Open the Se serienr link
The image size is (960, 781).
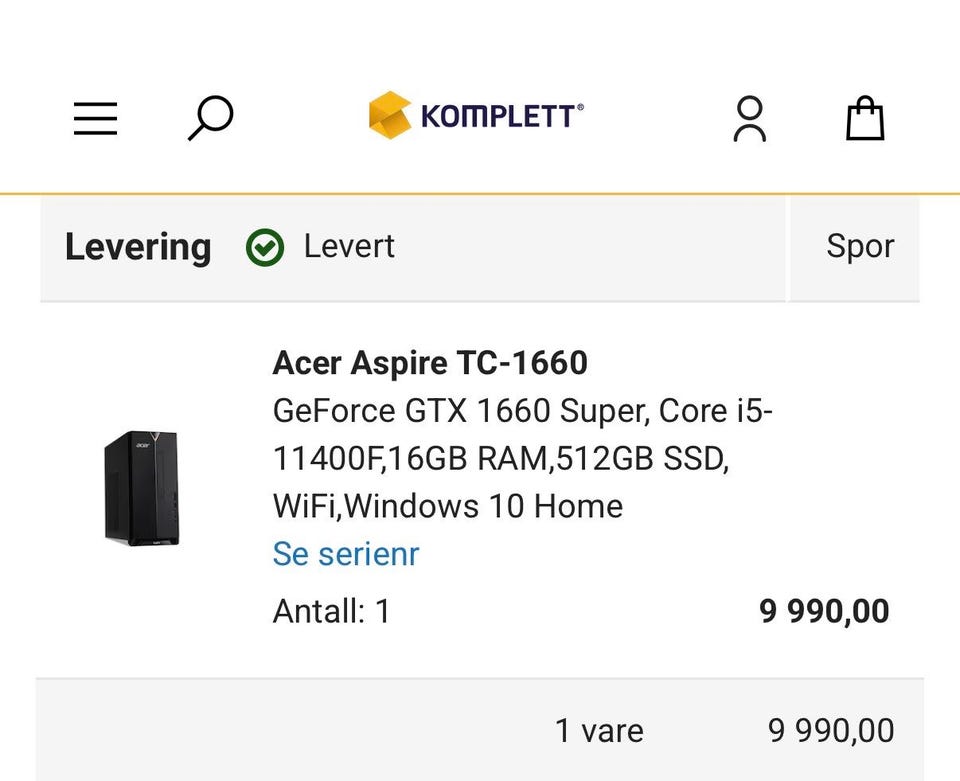(x=345, y=554)
